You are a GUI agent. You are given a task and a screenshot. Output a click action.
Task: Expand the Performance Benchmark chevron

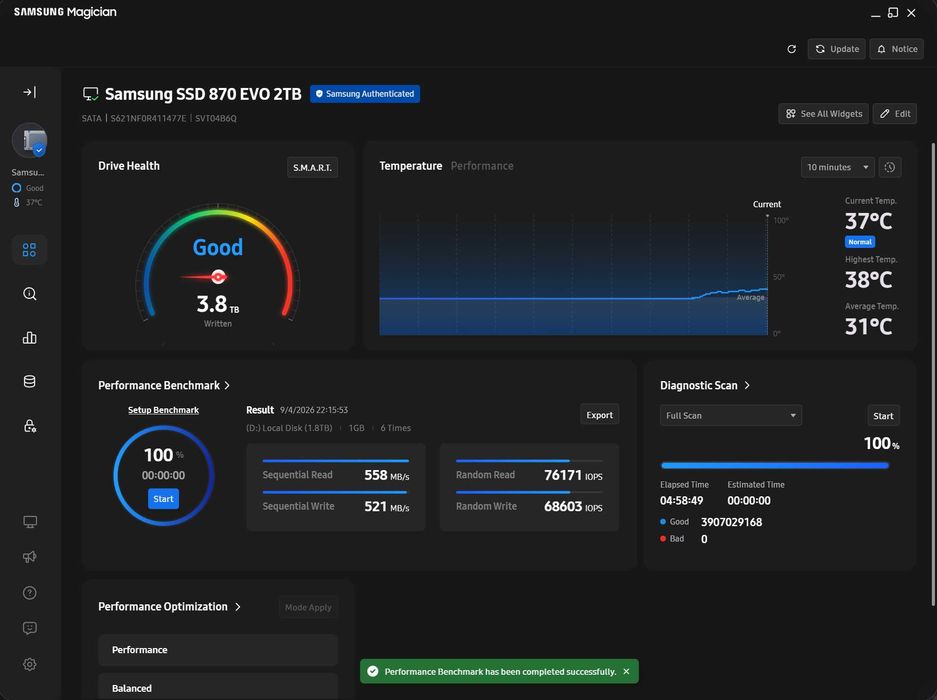tap(227, 386)
